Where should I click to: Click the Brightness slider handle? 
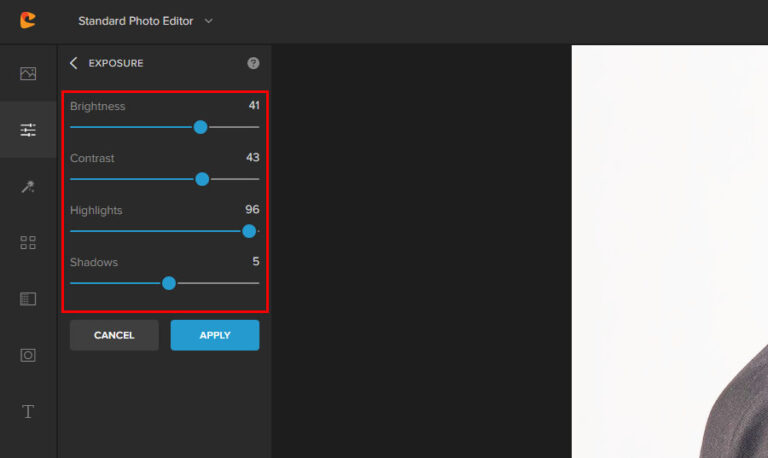click(200, 127)
